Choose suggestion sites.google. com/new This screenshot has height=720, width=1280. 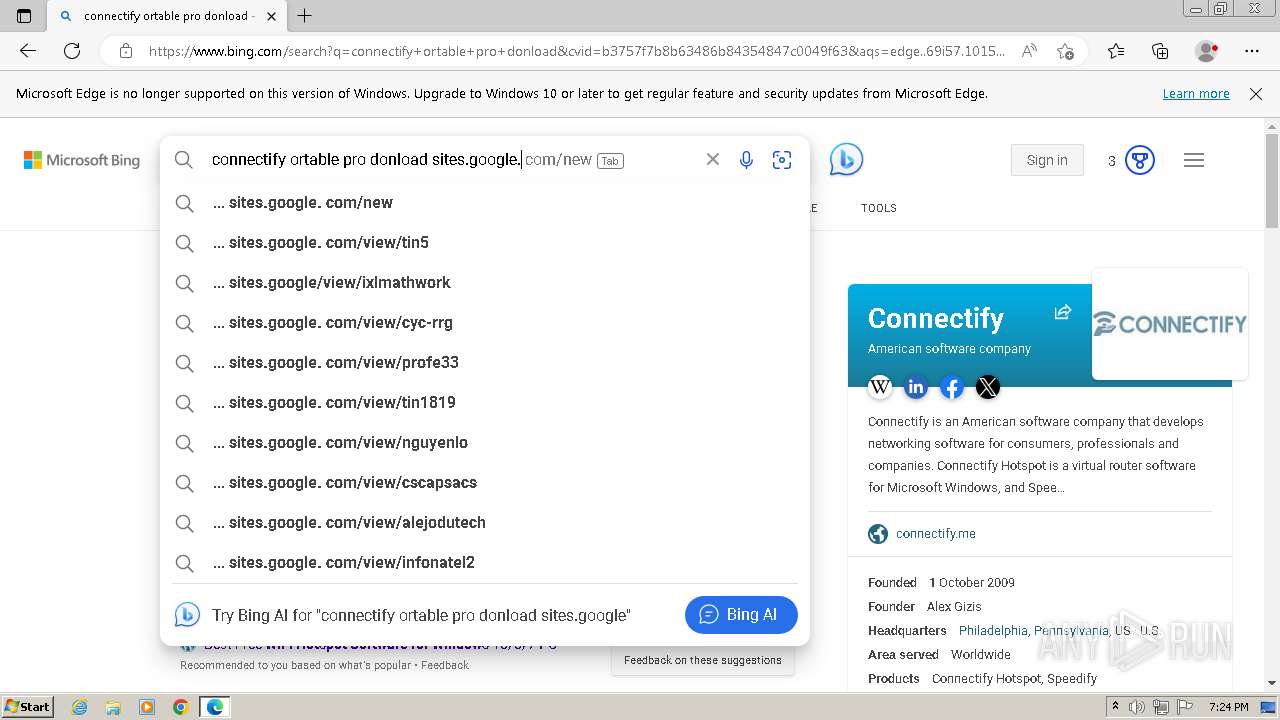pos(485,202)
